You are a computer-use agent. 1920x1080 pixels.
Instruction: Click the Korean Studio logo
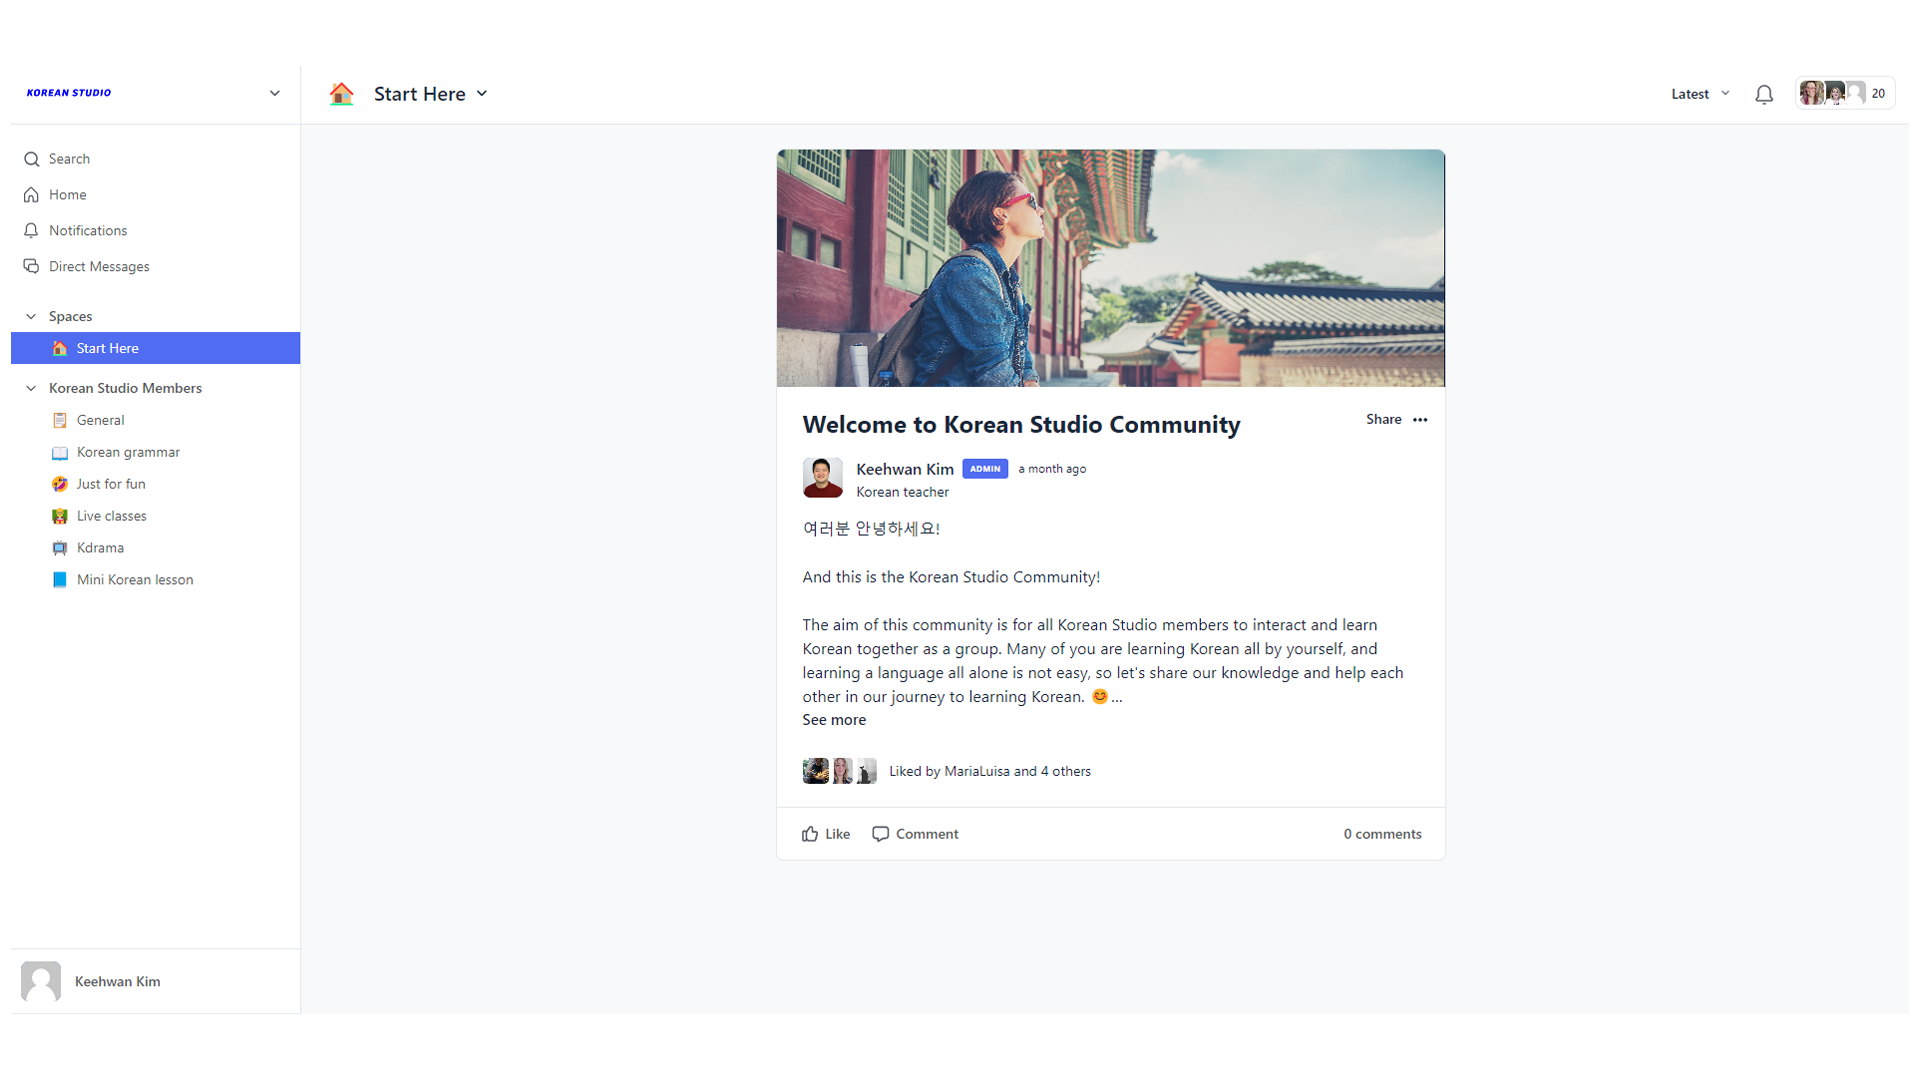69,93
